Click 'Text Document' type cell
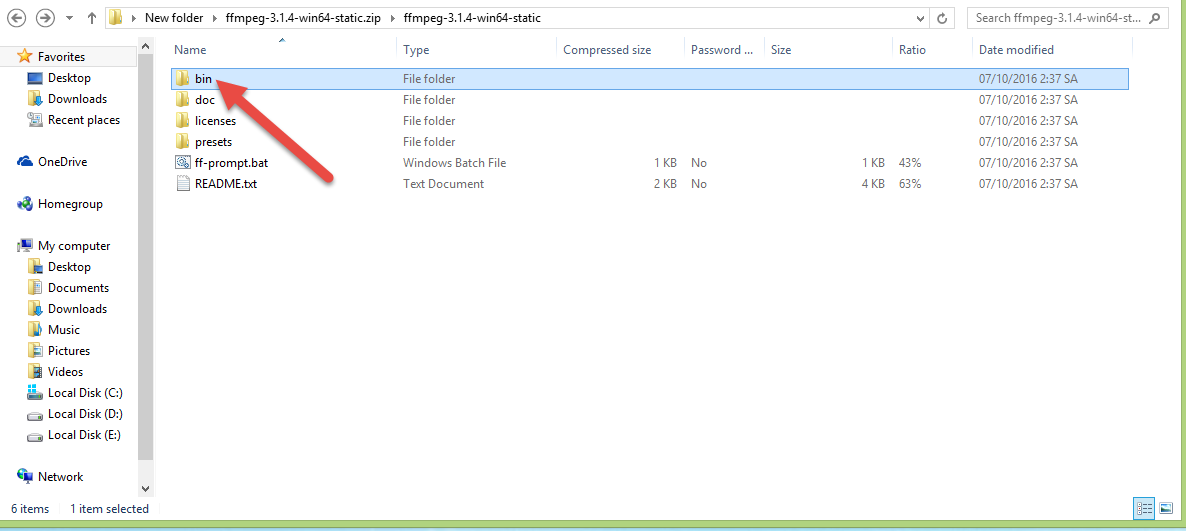This screenshot has height=531, width=1186. click(x=443, y=185)
